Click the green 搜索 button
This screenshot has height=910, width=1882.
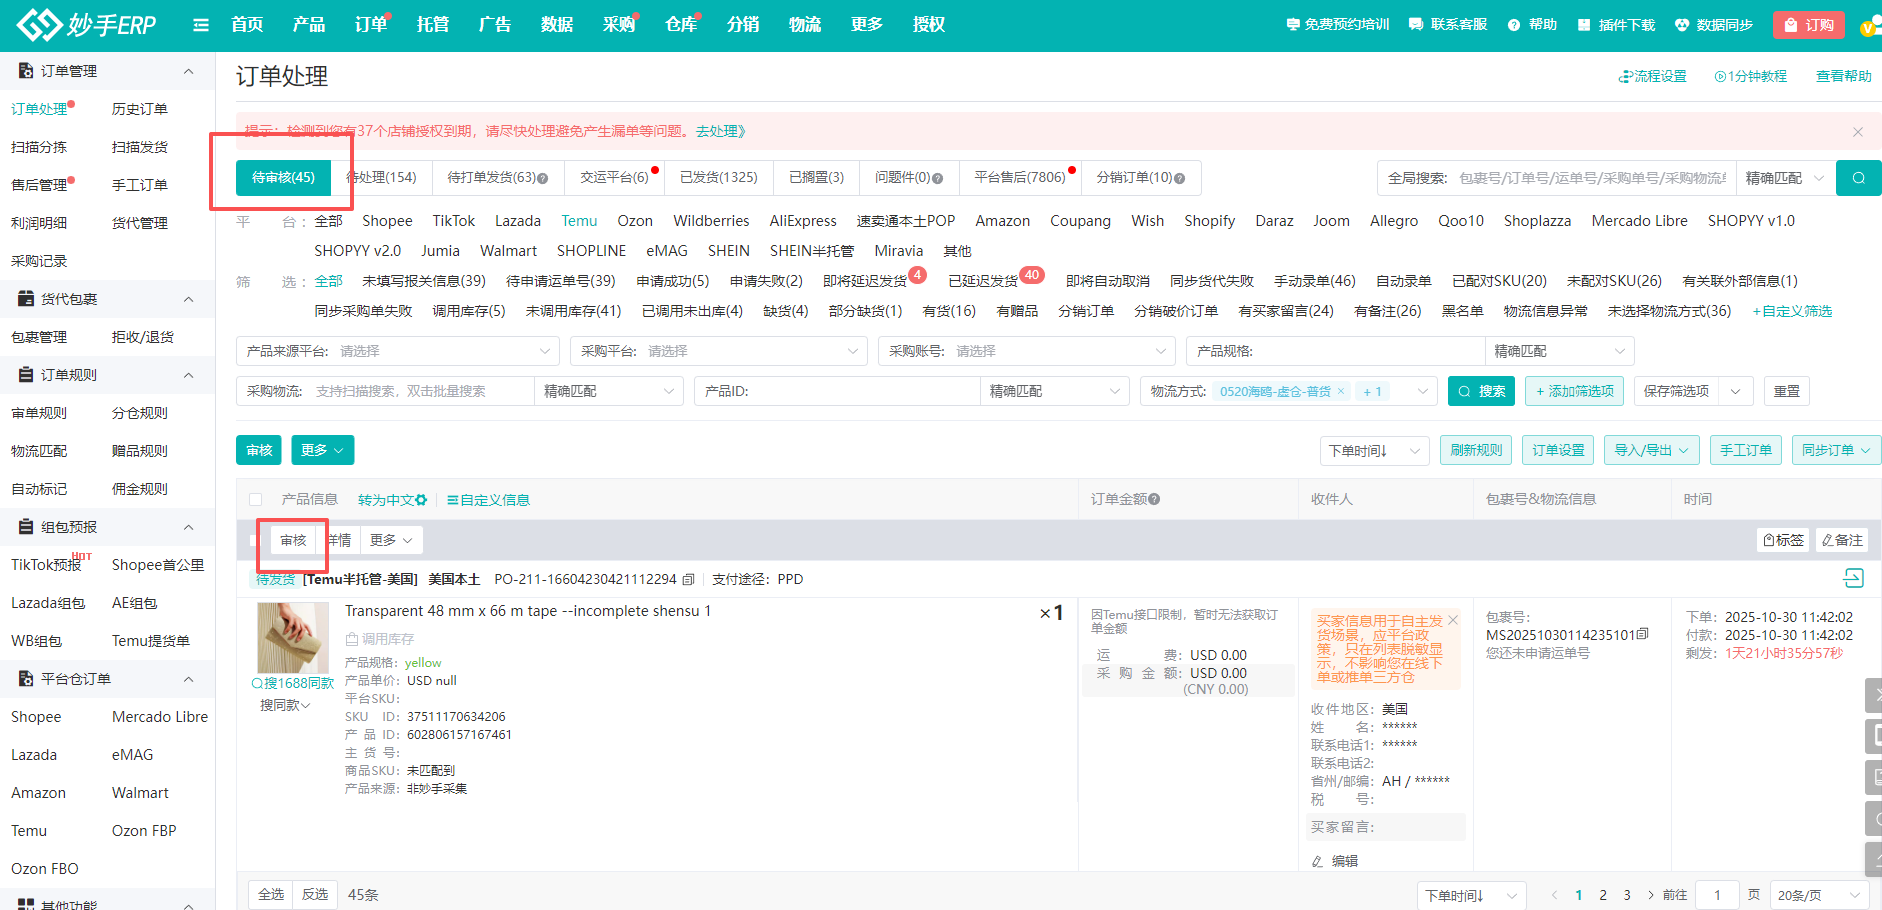pyautogui.click(x=1481, y=391)
